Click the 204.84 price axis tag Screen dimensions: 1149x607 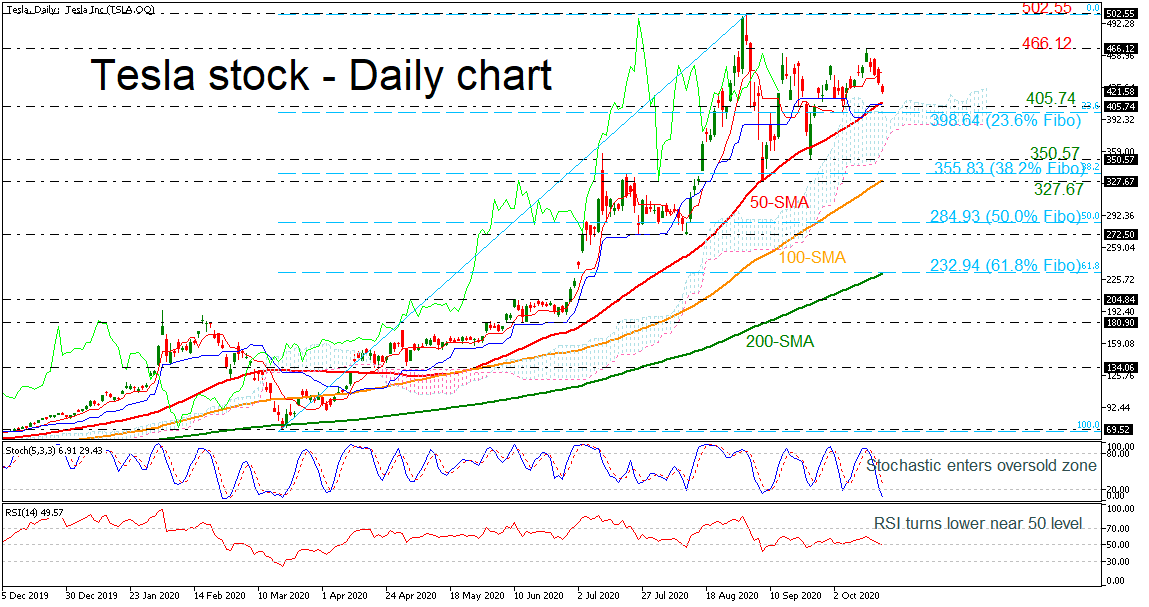pyautogui.click(x=1120, y=300)
